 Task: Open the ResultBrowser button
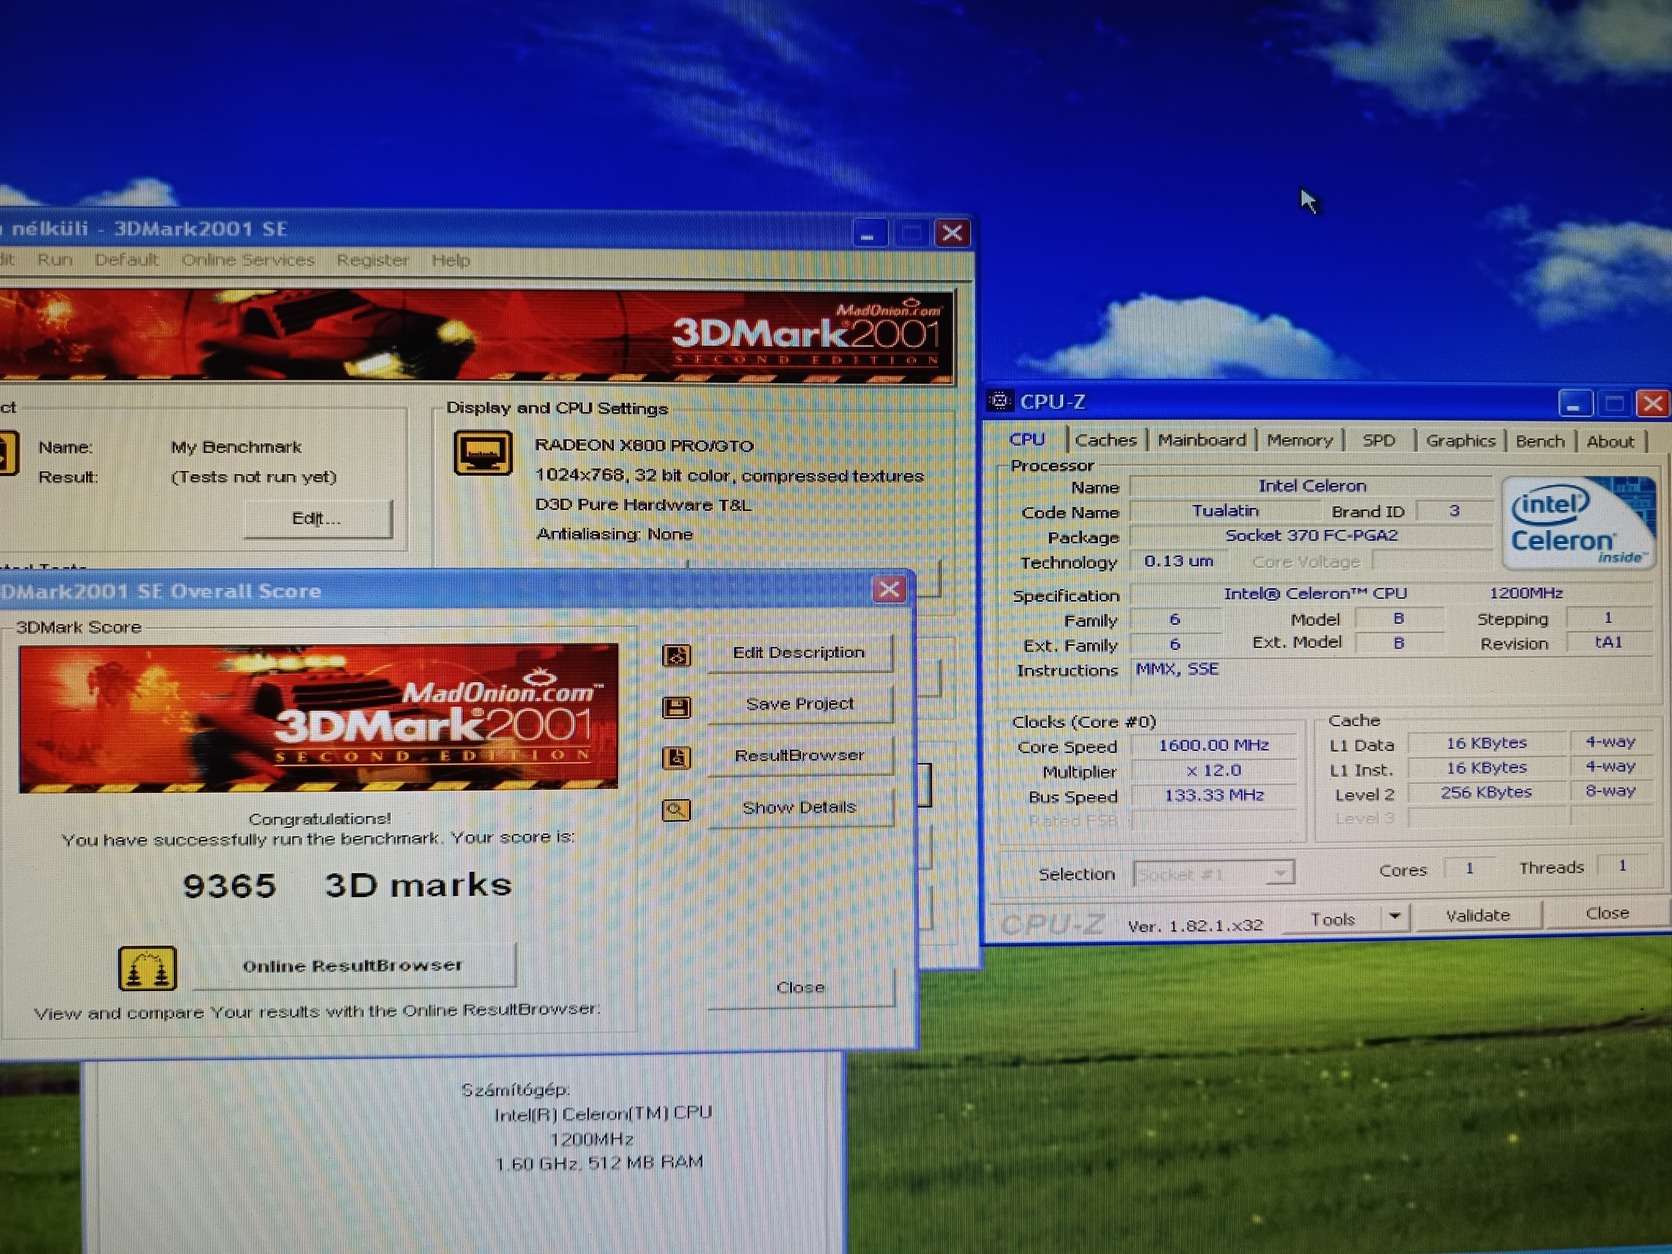click(799, 755)
